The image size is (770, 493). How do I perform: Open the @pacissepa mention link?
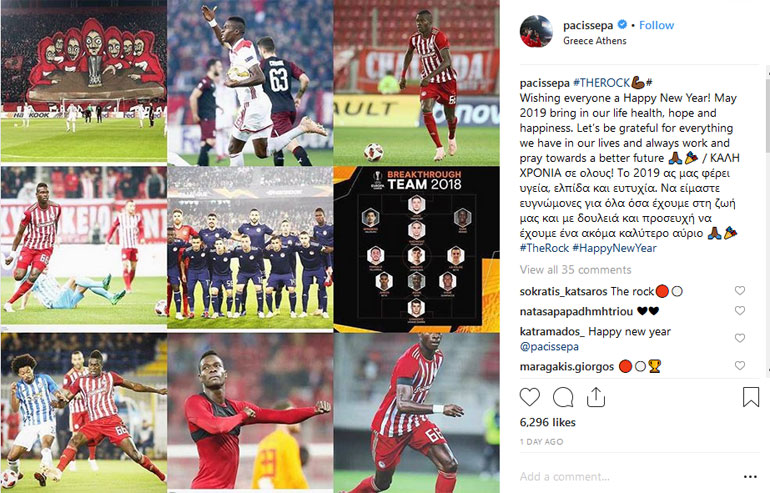click(549, 347)
